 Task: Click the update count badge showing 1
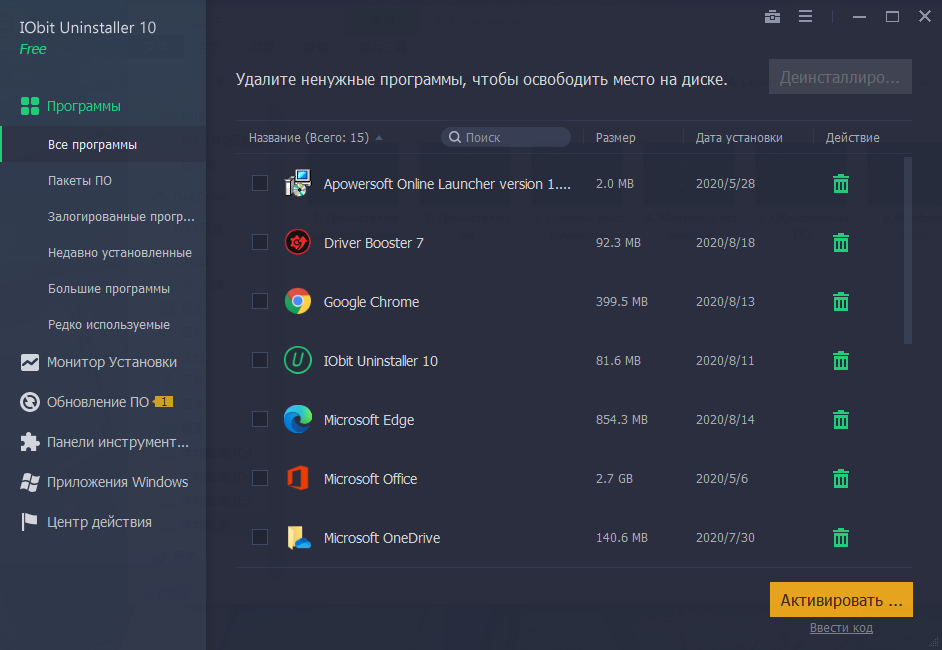click(163, 402)
